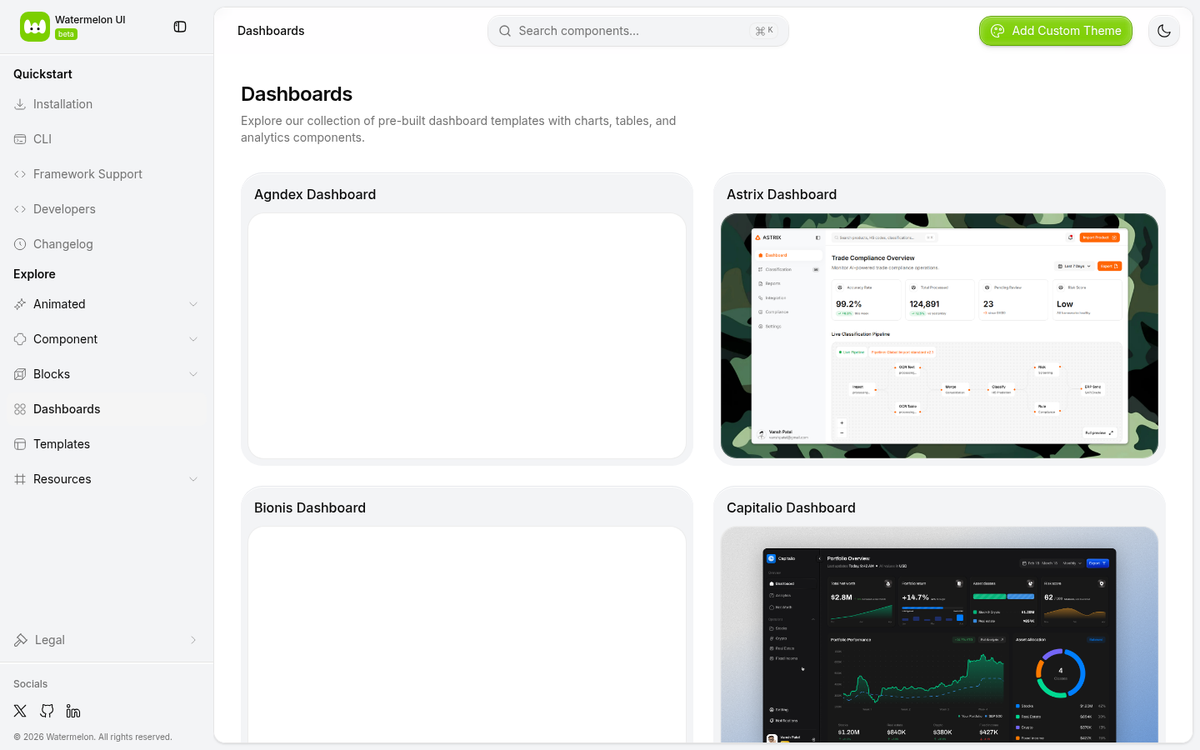Click the Add Custom Theme button
Viewport: 1200px width, 750px height.
1056,31
